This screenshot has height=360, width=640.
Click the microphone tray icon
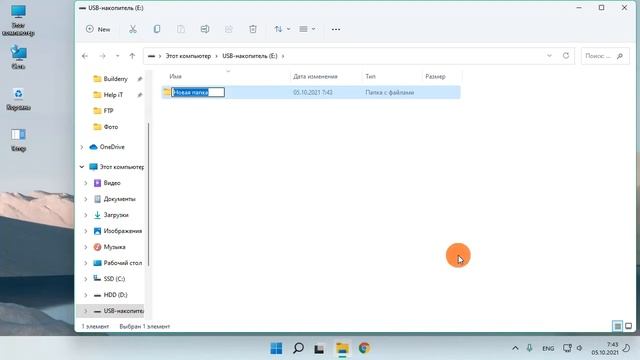pos(529,348)
